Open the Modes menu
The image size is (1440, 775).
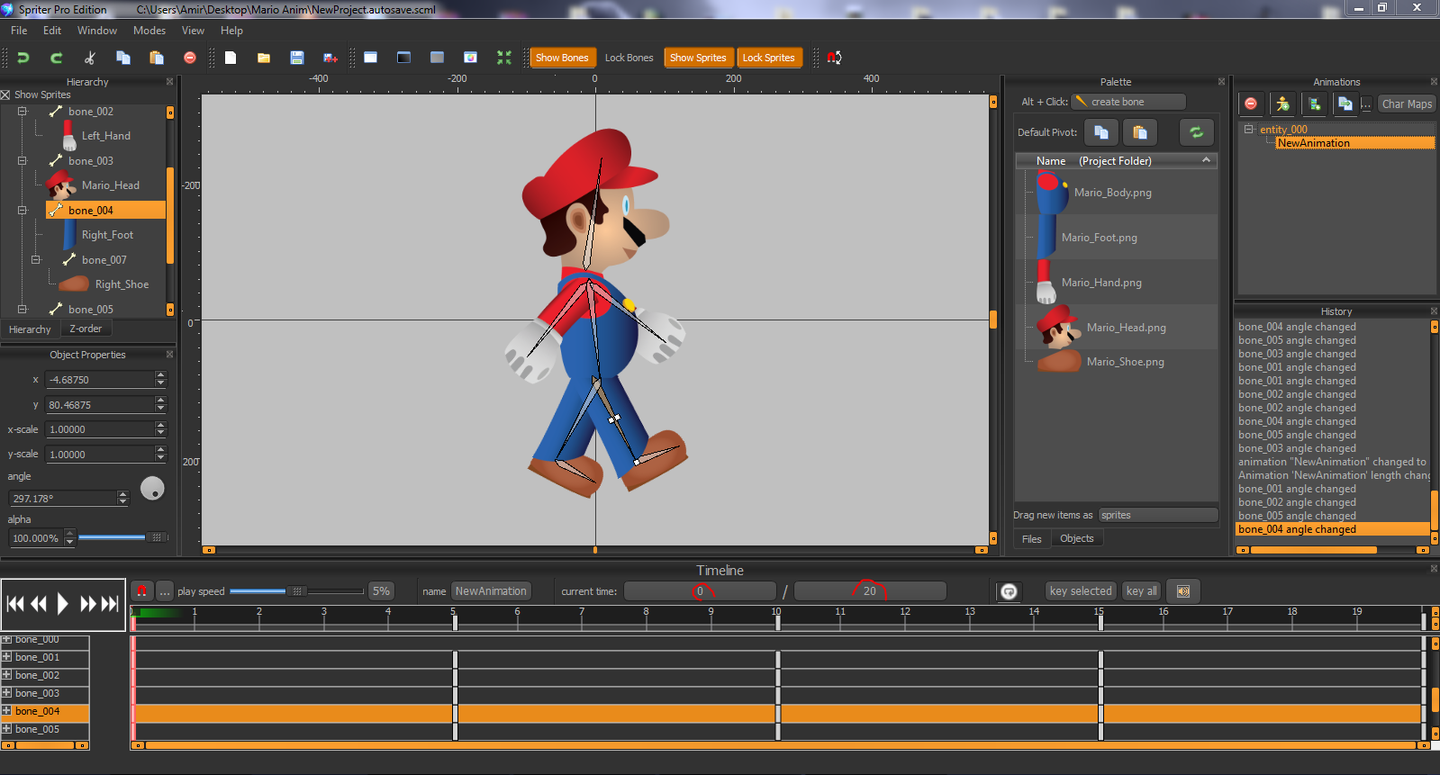click(149, 31)
